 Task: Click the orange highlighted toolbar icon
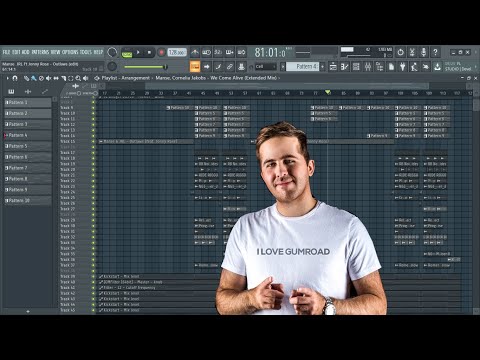(x=195, y=67)
